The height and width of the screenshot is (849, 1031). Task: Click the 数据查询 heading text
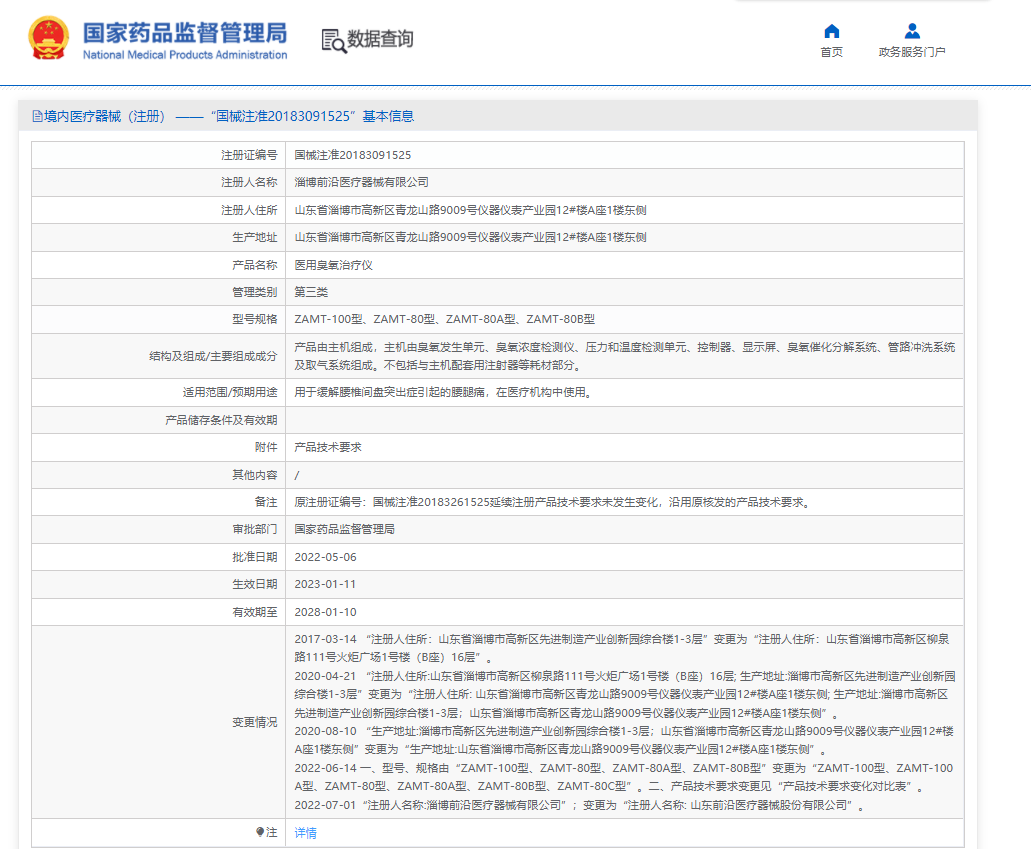(x=380, y=39)
